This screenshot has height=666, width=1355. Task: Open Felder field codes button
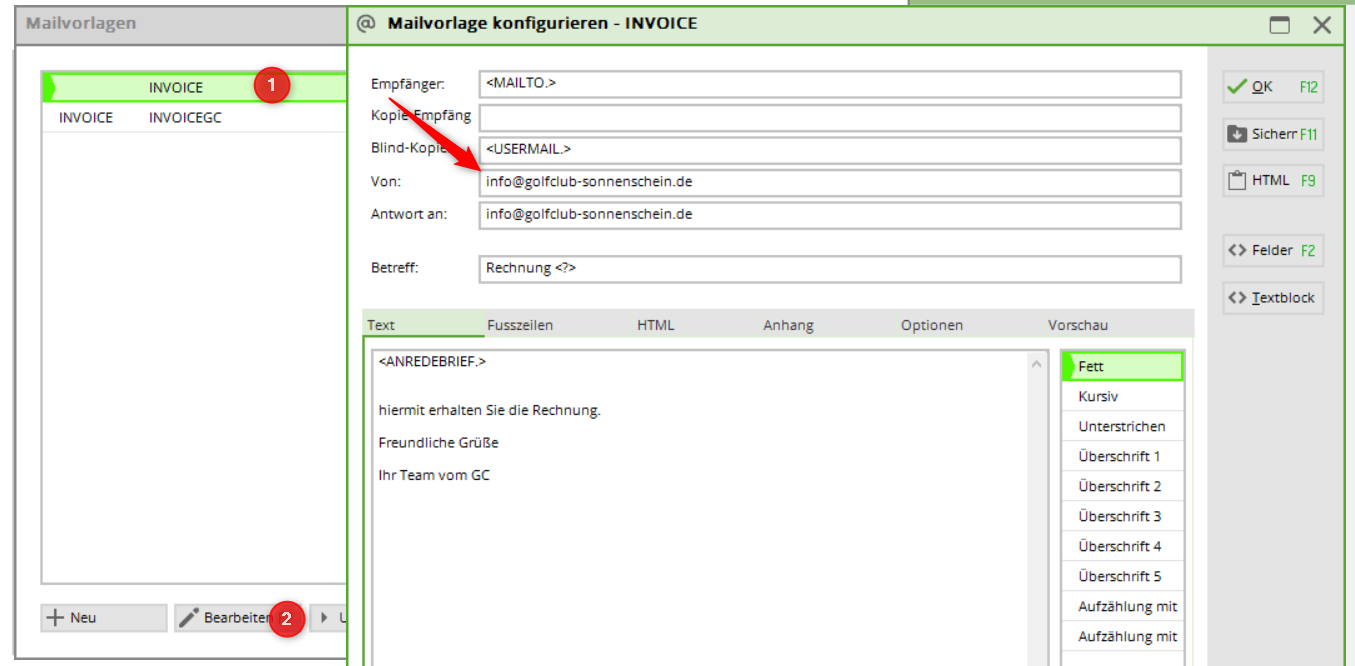click(1272, 251)
